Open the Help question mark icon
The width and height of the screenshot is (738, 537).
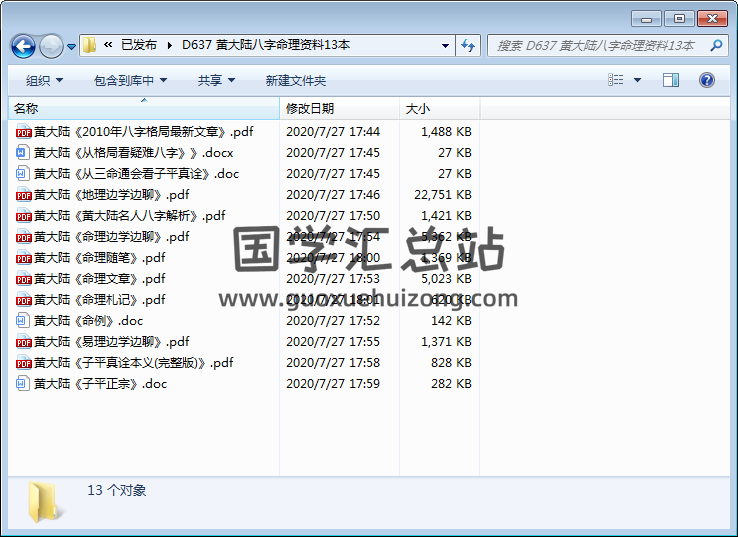706,80
